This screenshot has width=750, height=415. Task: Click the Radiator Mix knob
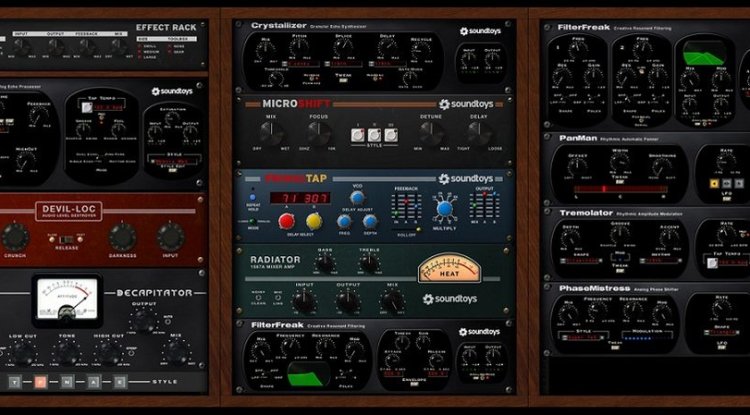click(392, 302)
